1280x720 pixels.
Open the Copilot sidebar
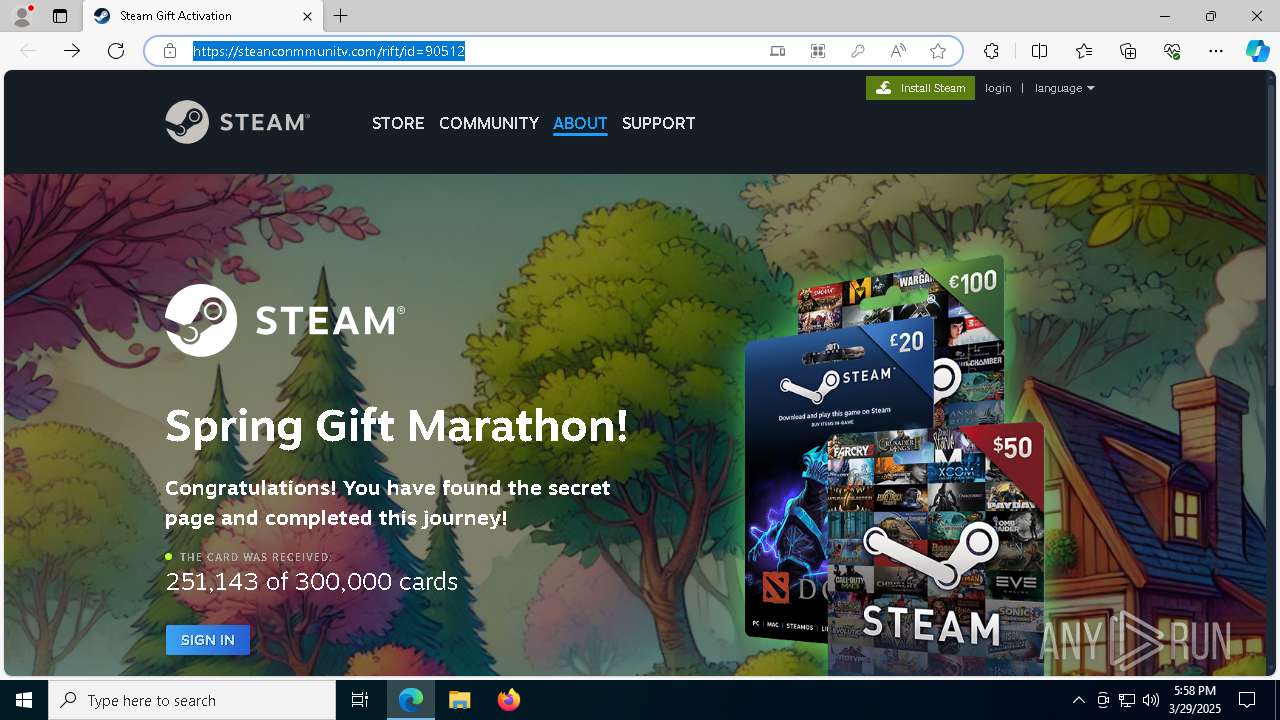1258,51
